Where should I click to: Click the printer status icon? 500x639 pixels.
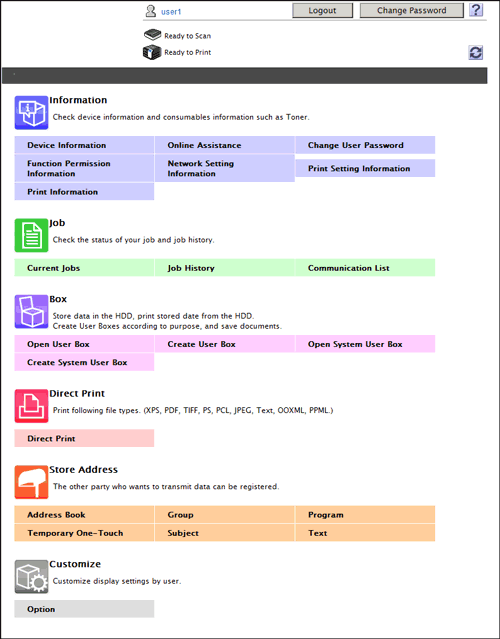(152, 52)
